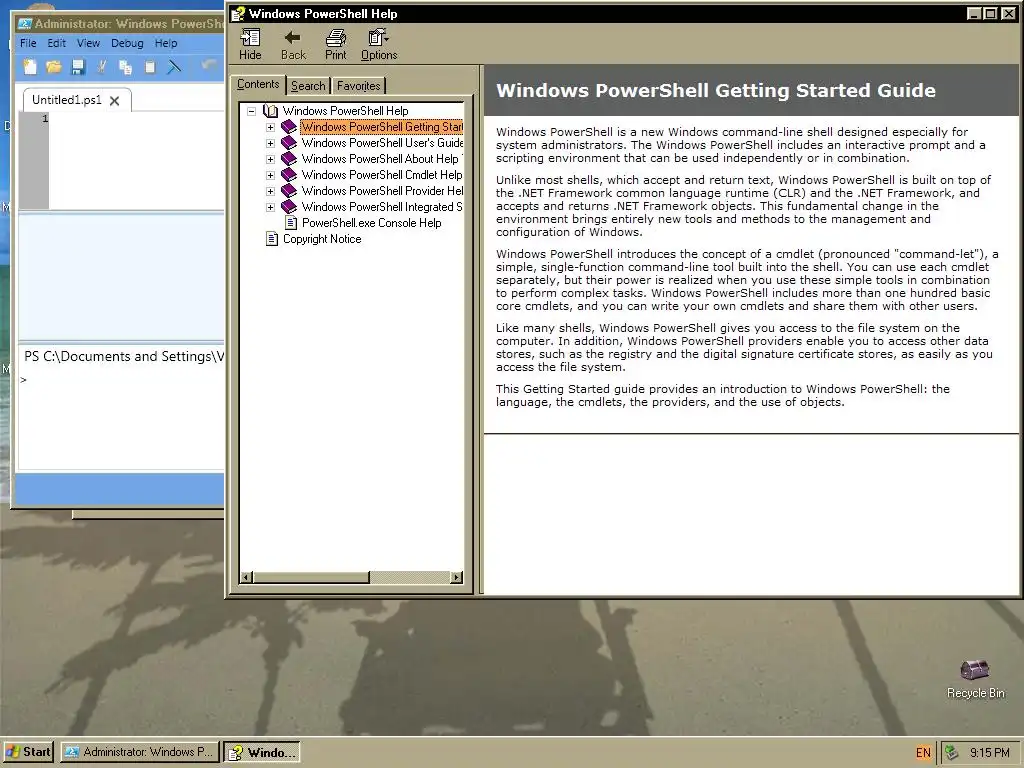Open Help menu in PowerShell ISE
This screenshot has width=1024, height=768.
tap(166, 43)
